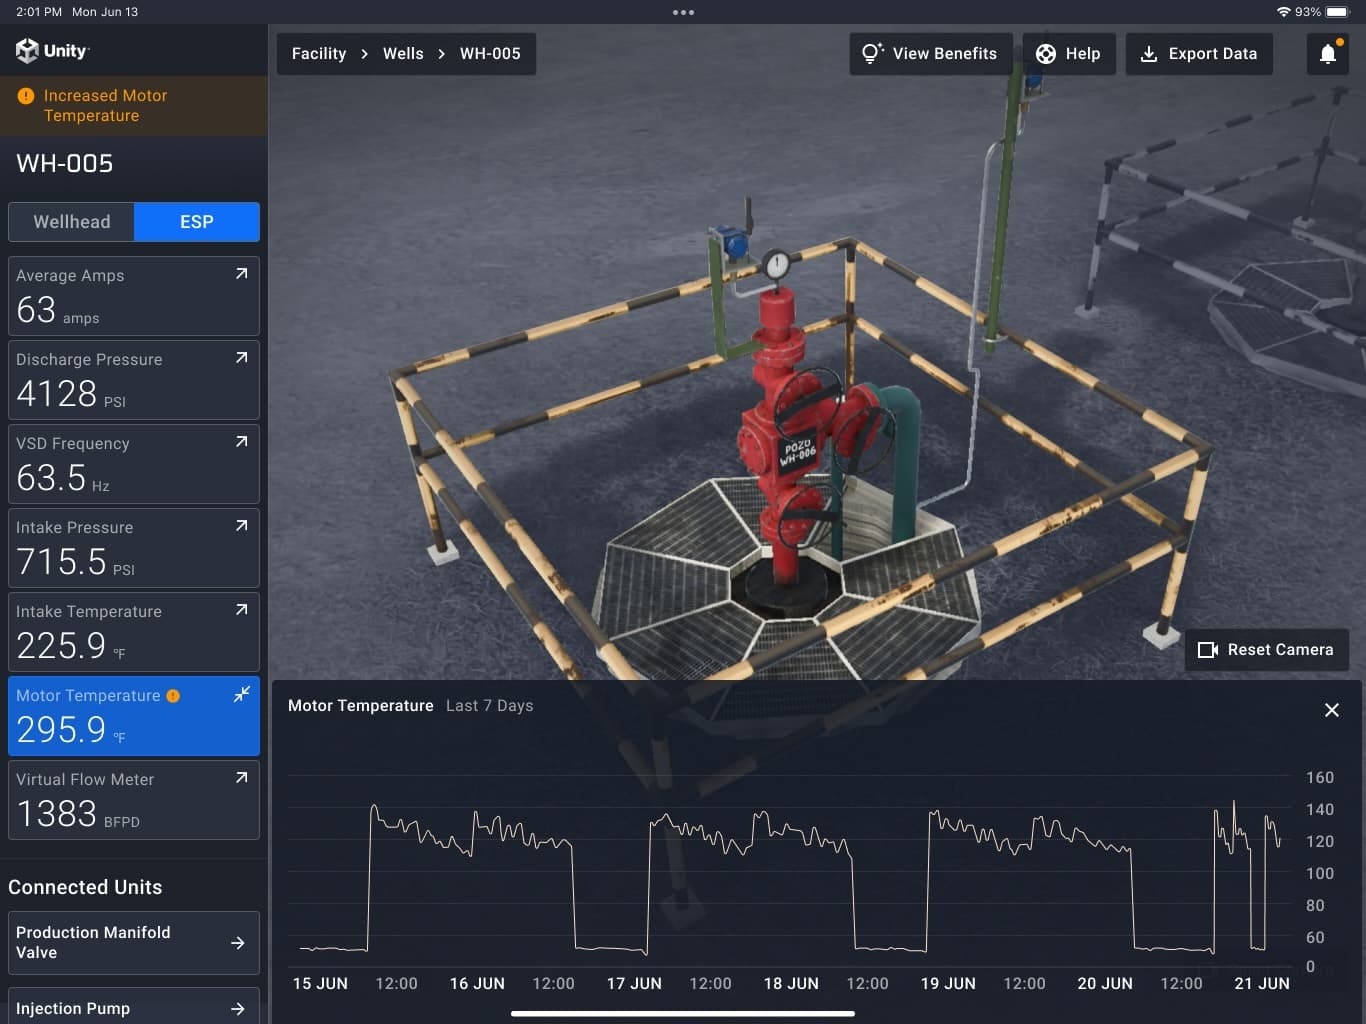Collapse the Motor Temperature chart icon
This screenshot has width=1366, height=1024.
pos(241,694)
